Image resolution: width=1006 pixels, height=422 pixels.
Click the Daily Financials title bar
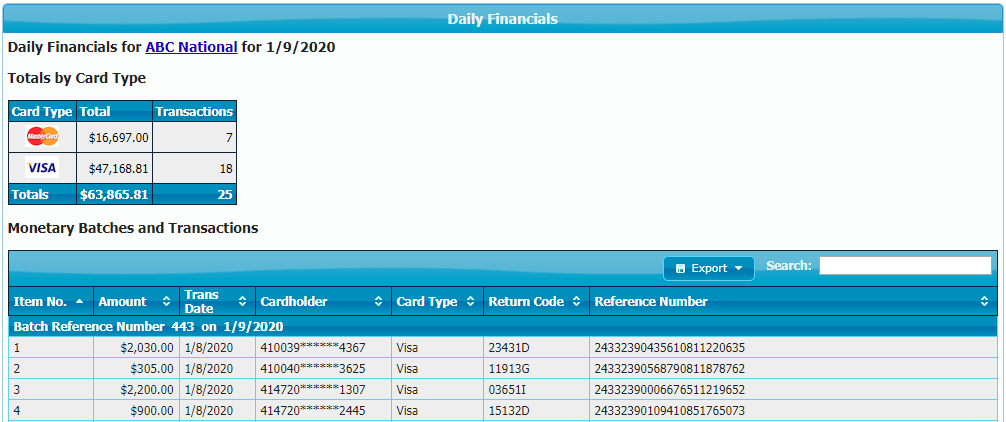click(x=502, y=19)
